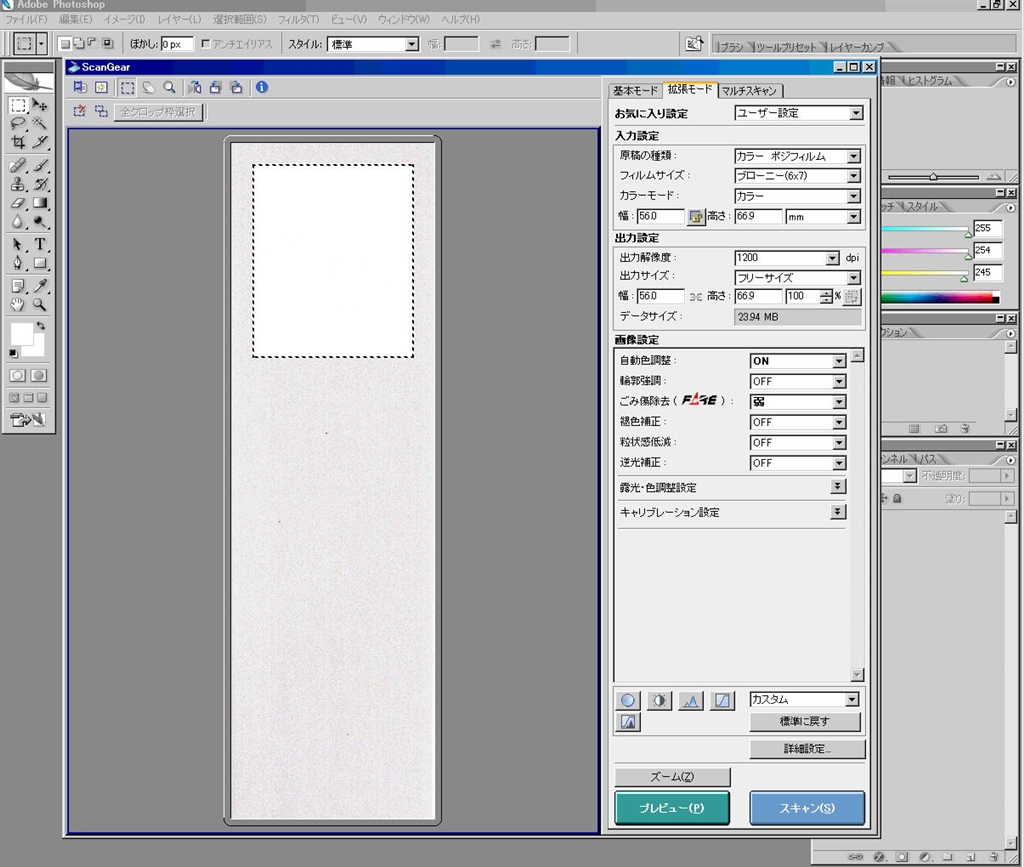
Task: Open the フィルタ(T) menu
Action: 299,19
